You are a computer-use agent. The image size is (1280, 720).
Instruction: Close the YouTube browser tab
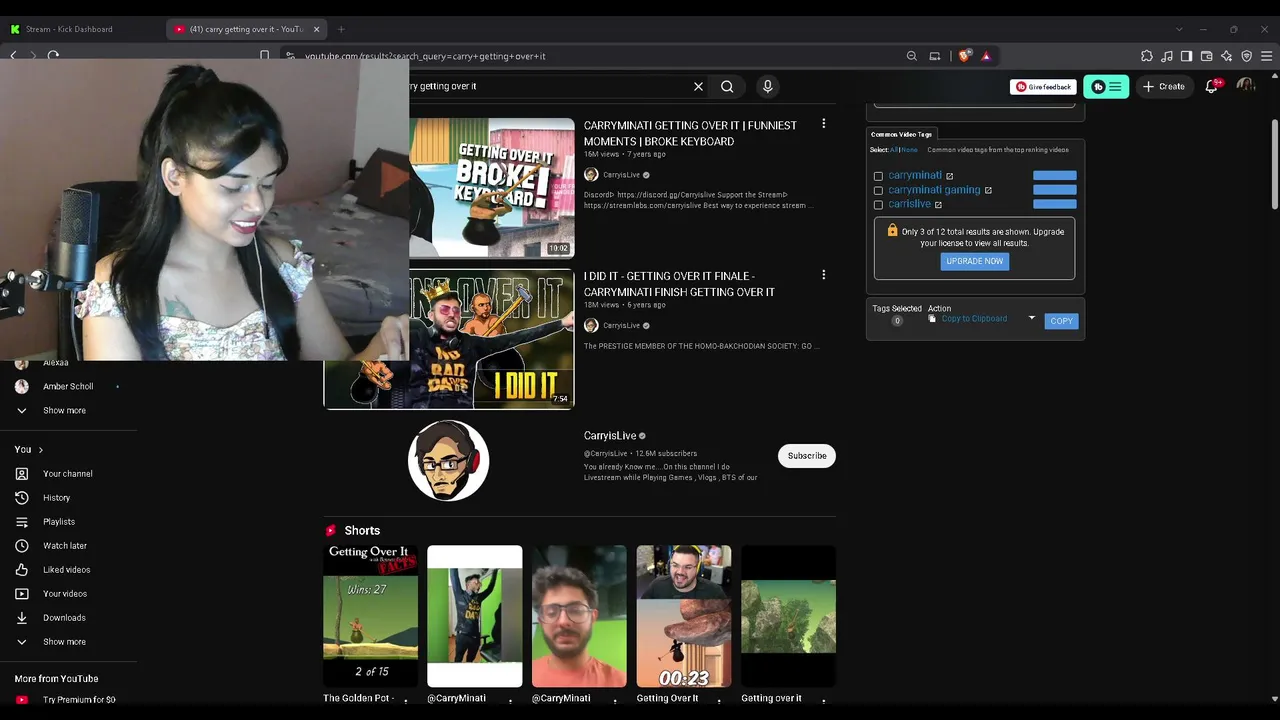317,29
